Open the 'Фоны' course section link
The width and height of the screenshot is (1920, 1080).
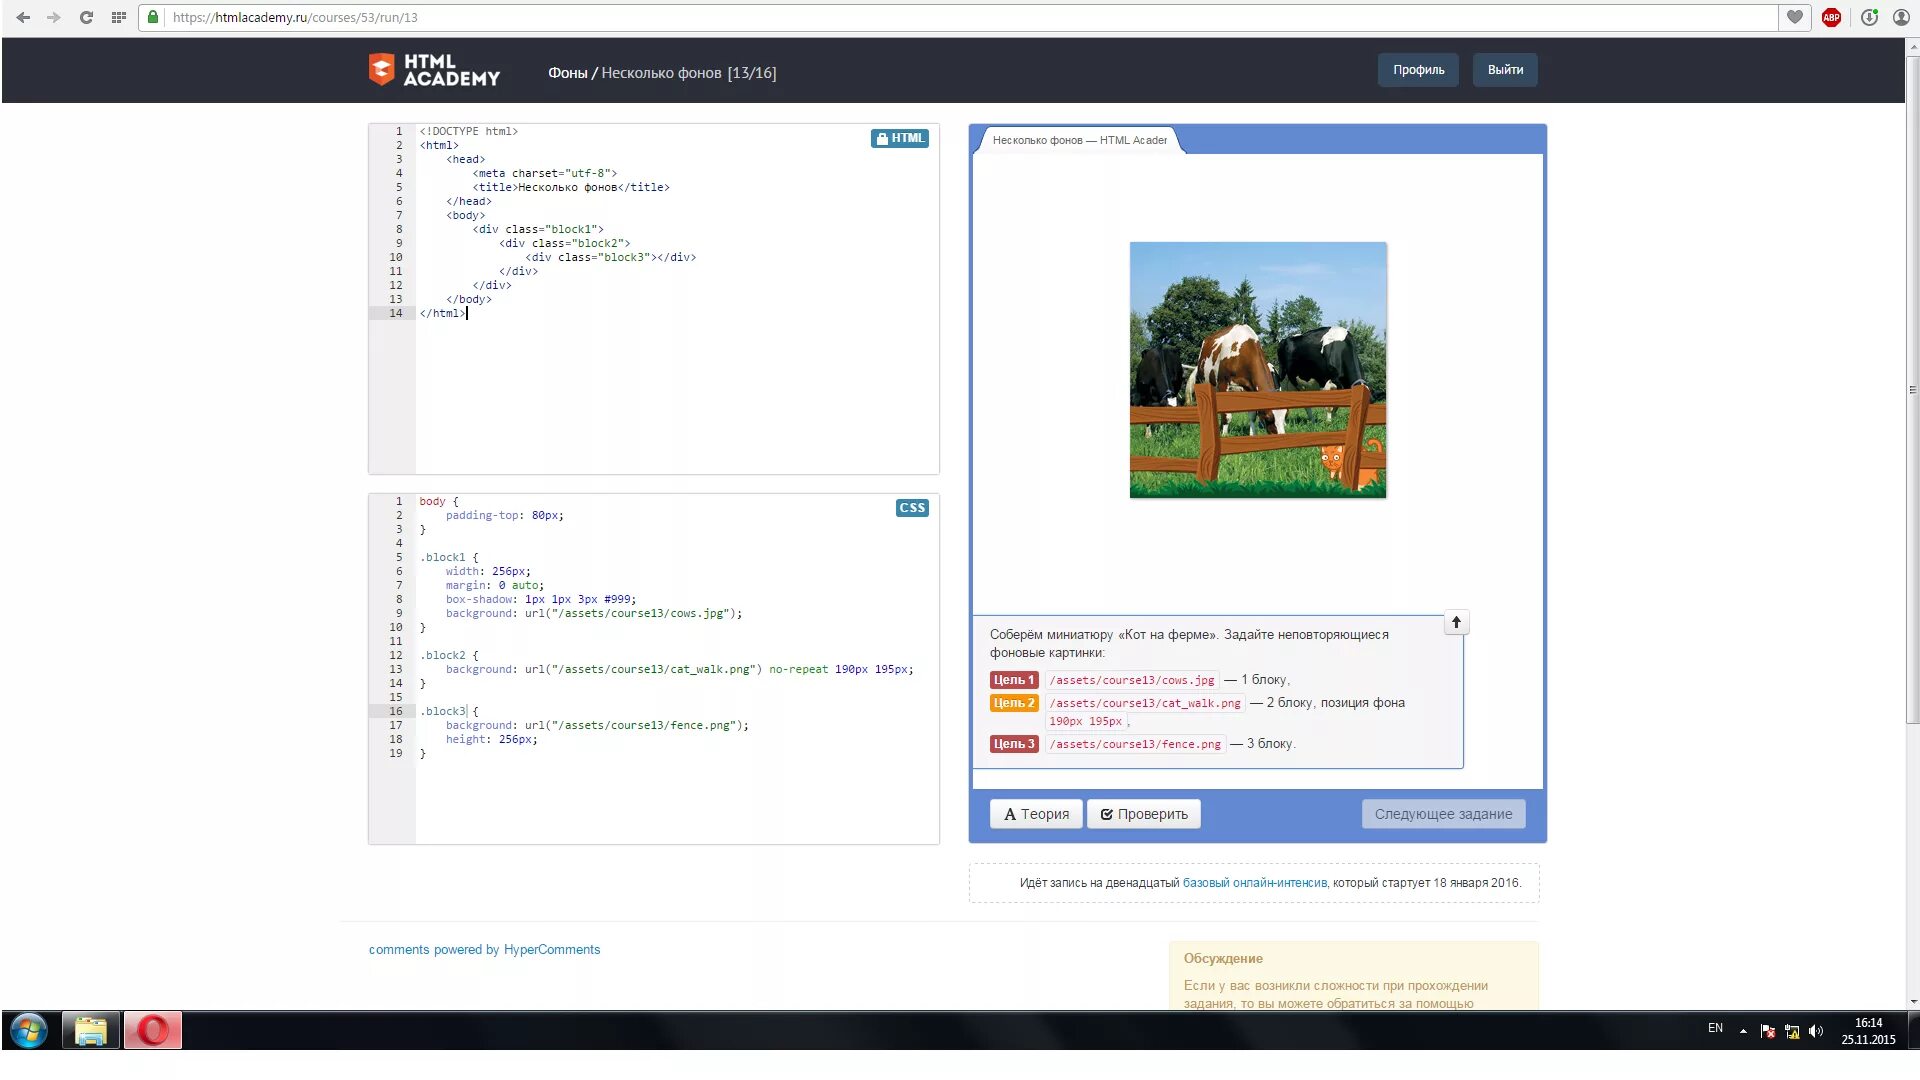[567, 73]
